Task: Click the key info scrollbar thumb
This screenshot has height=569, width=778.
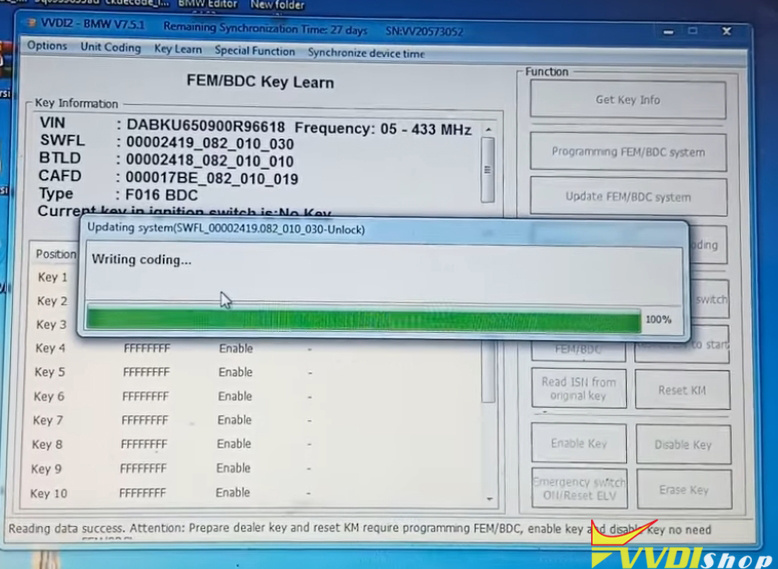Action: (488, 170)
